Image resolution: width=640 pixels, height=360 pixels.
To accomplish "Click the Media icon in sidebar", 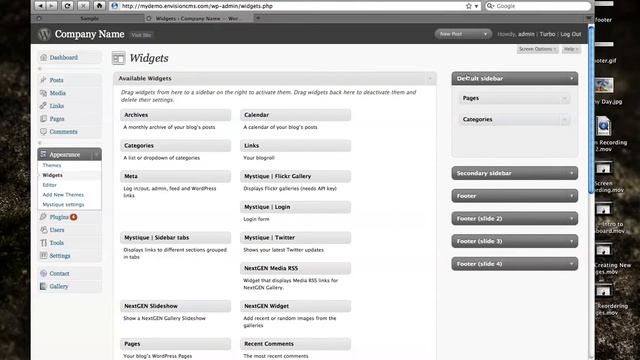I will [x=43, y=93].
